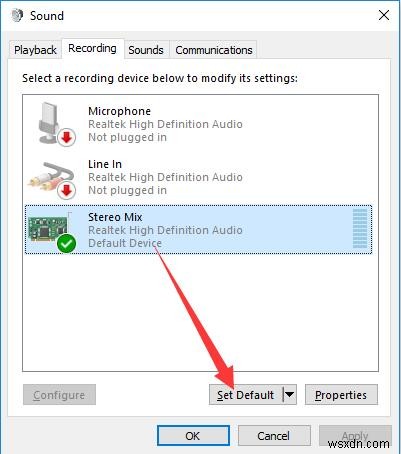Image resolution: width=401 pixels, height=454 pixels.
Task: Open the Set Default dropdown arrow
Action: [289, 395]
